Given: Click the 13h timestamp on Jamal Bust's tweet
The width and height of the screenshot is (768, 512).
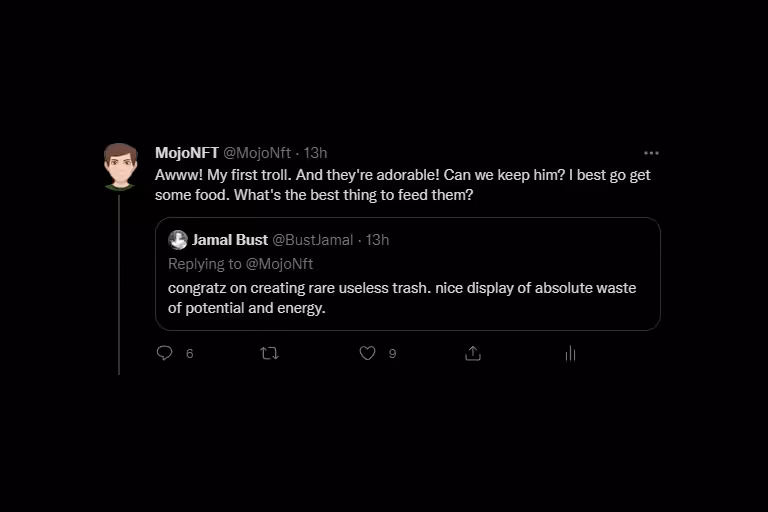Looking at the screenshot, I should pyautogui.click(x=377, y=240).
